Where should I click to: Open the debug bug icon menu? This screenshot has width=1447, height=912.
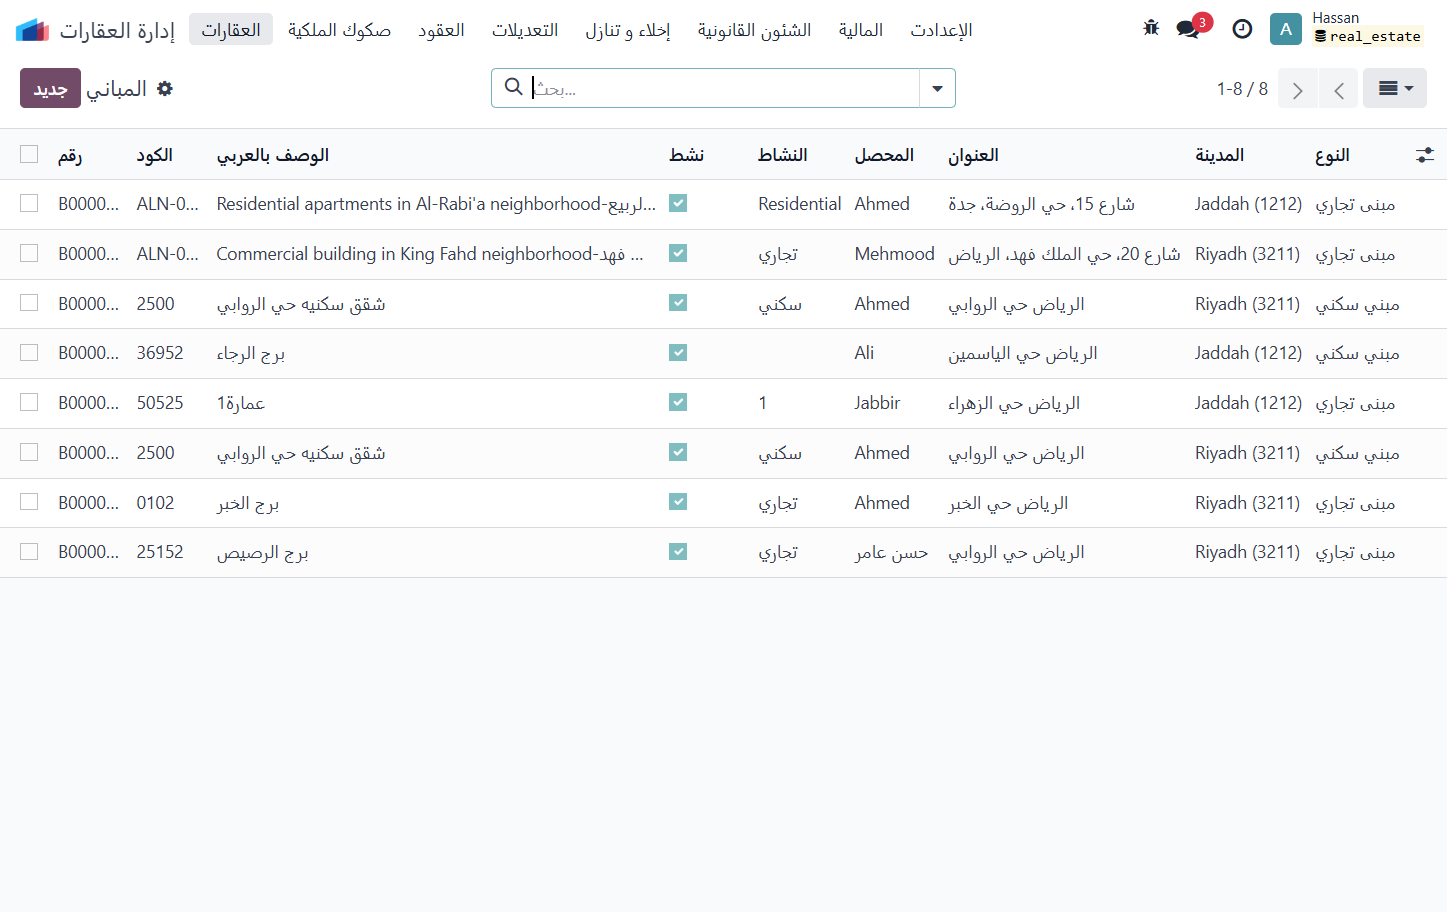point(1151,28)
